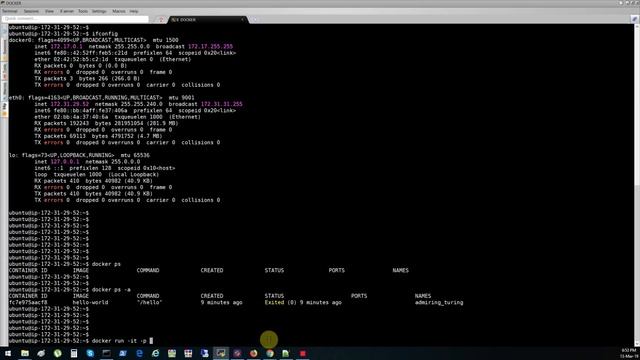Open the X server menu
Screen dimensions: 640x360
[67, 11]
